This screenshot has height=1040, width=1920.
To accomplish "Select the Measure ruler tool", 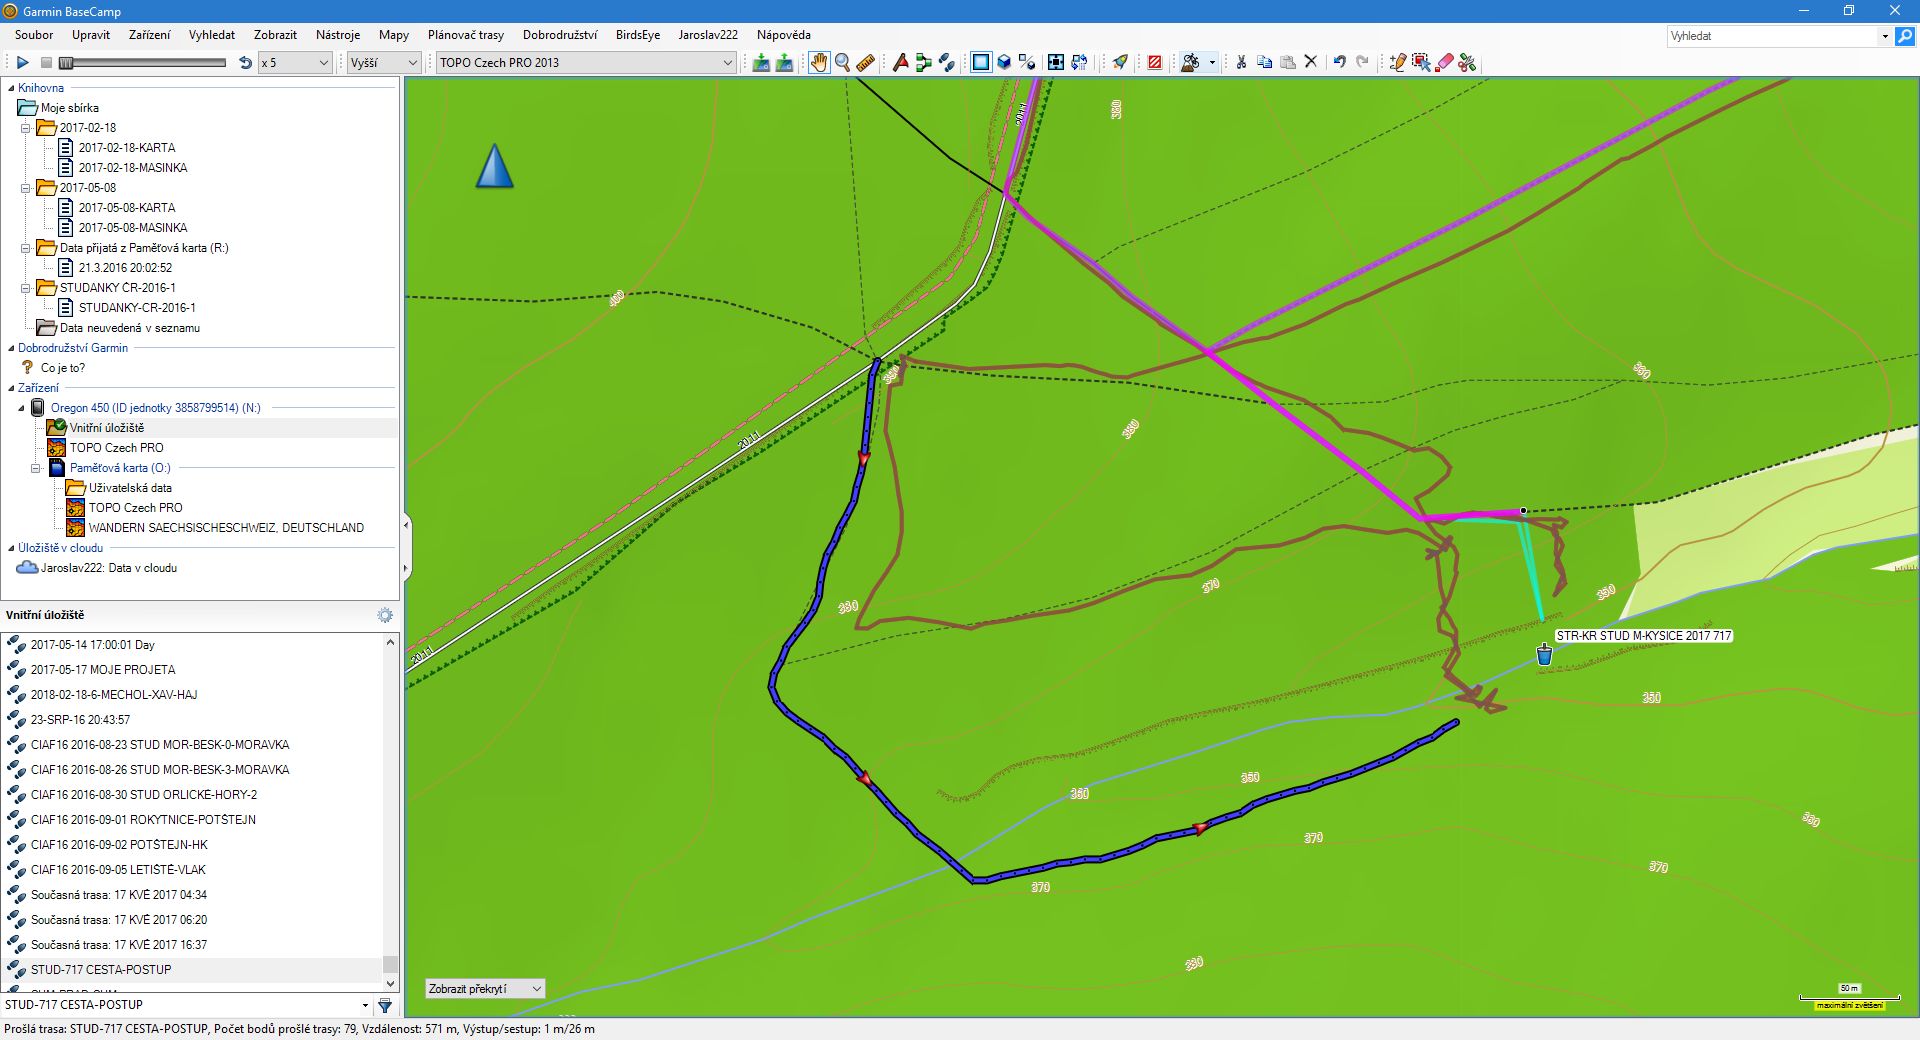I will pos(866,63).
